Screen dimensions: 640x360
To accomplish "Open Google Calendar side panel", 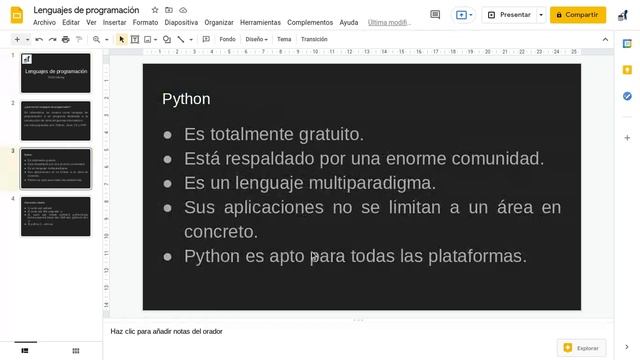I will point(627,44).
